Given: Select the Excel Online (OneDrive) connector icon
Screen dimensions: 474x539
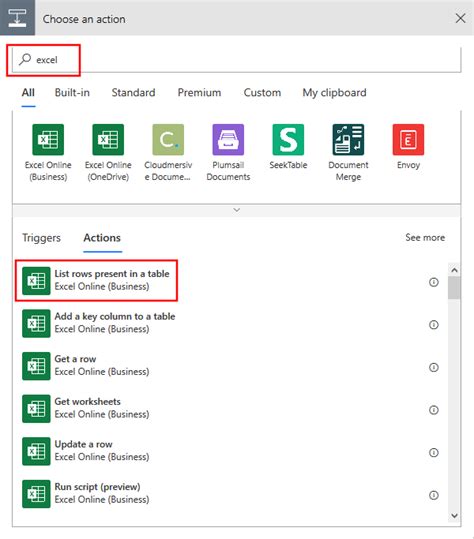Looking at the screenshot, I should click(x=108, y=140).
